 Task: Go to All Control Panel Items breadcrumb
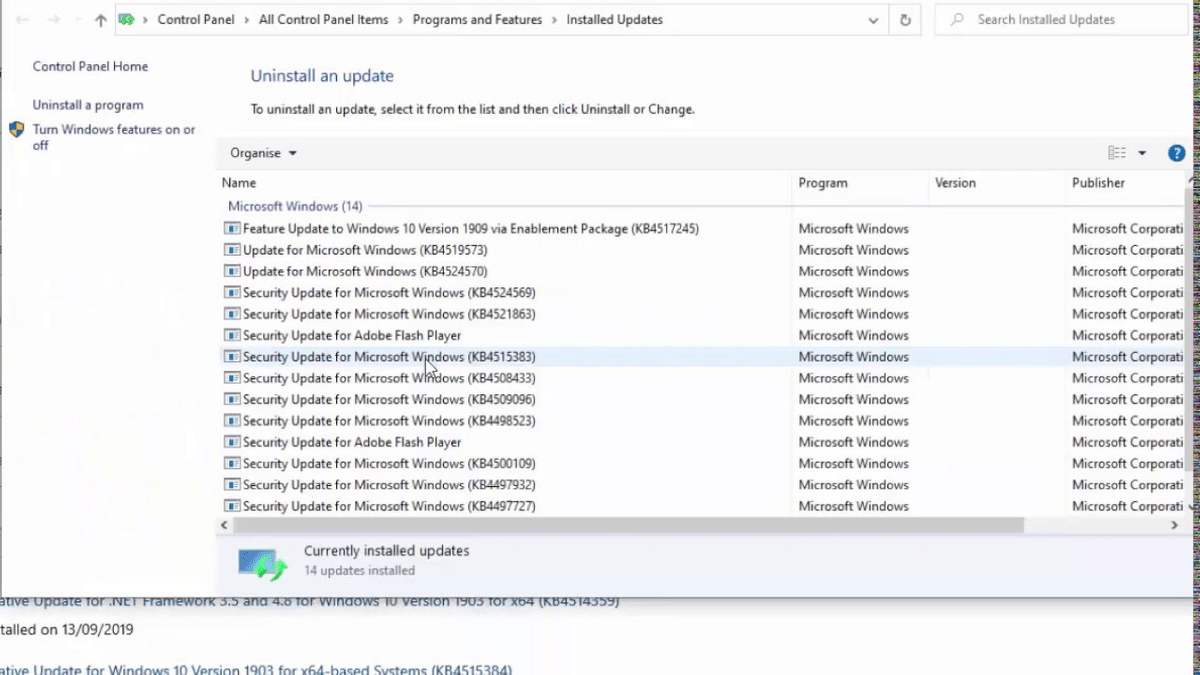click(323, 20)
